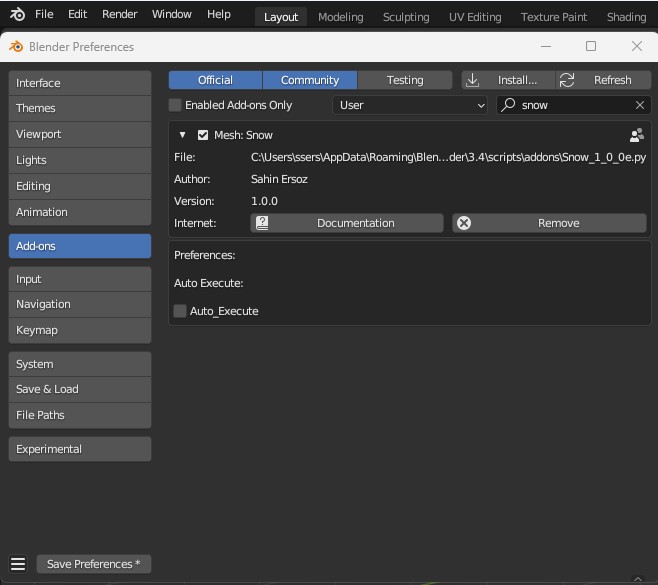Select the Keymap preferences section
Screen dimensions: 658x585
[x=80, y=330]
